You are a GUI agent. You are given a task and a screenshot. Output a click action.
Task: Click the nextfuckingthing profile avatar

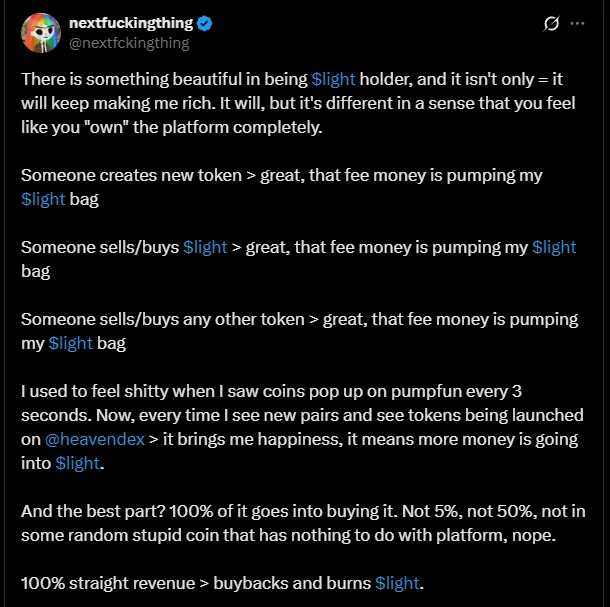coord(40,33)
